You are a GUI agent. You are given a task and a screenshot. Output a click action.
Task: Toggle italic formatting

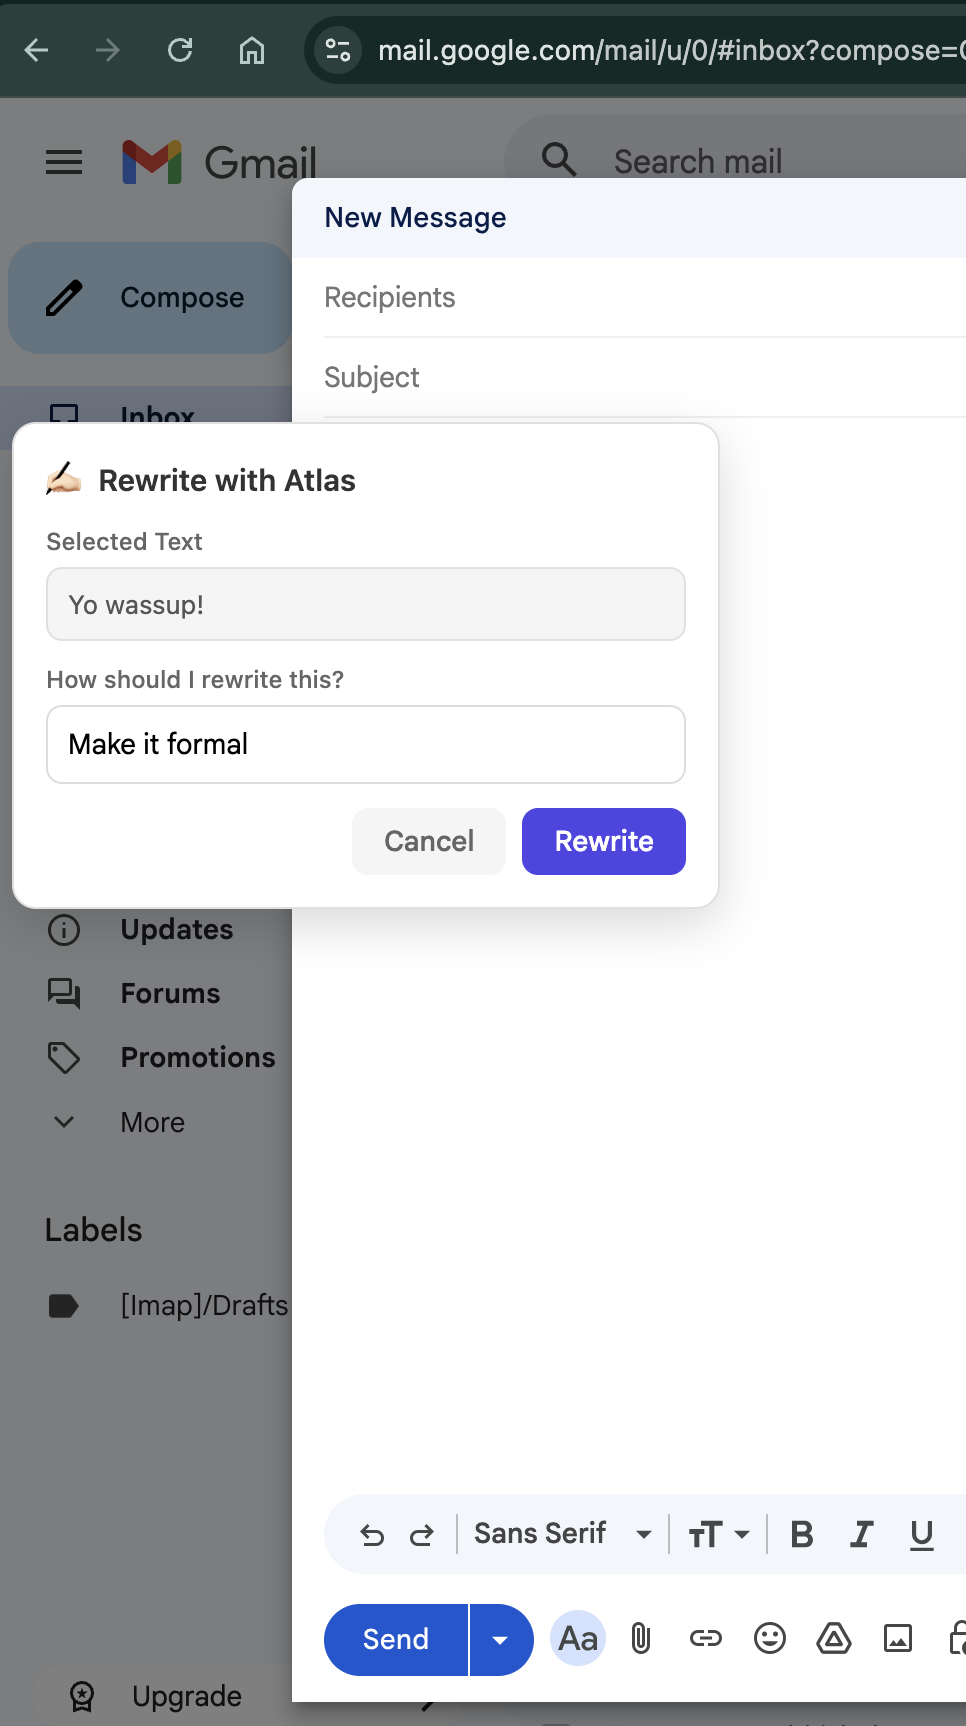point(861,1534)
